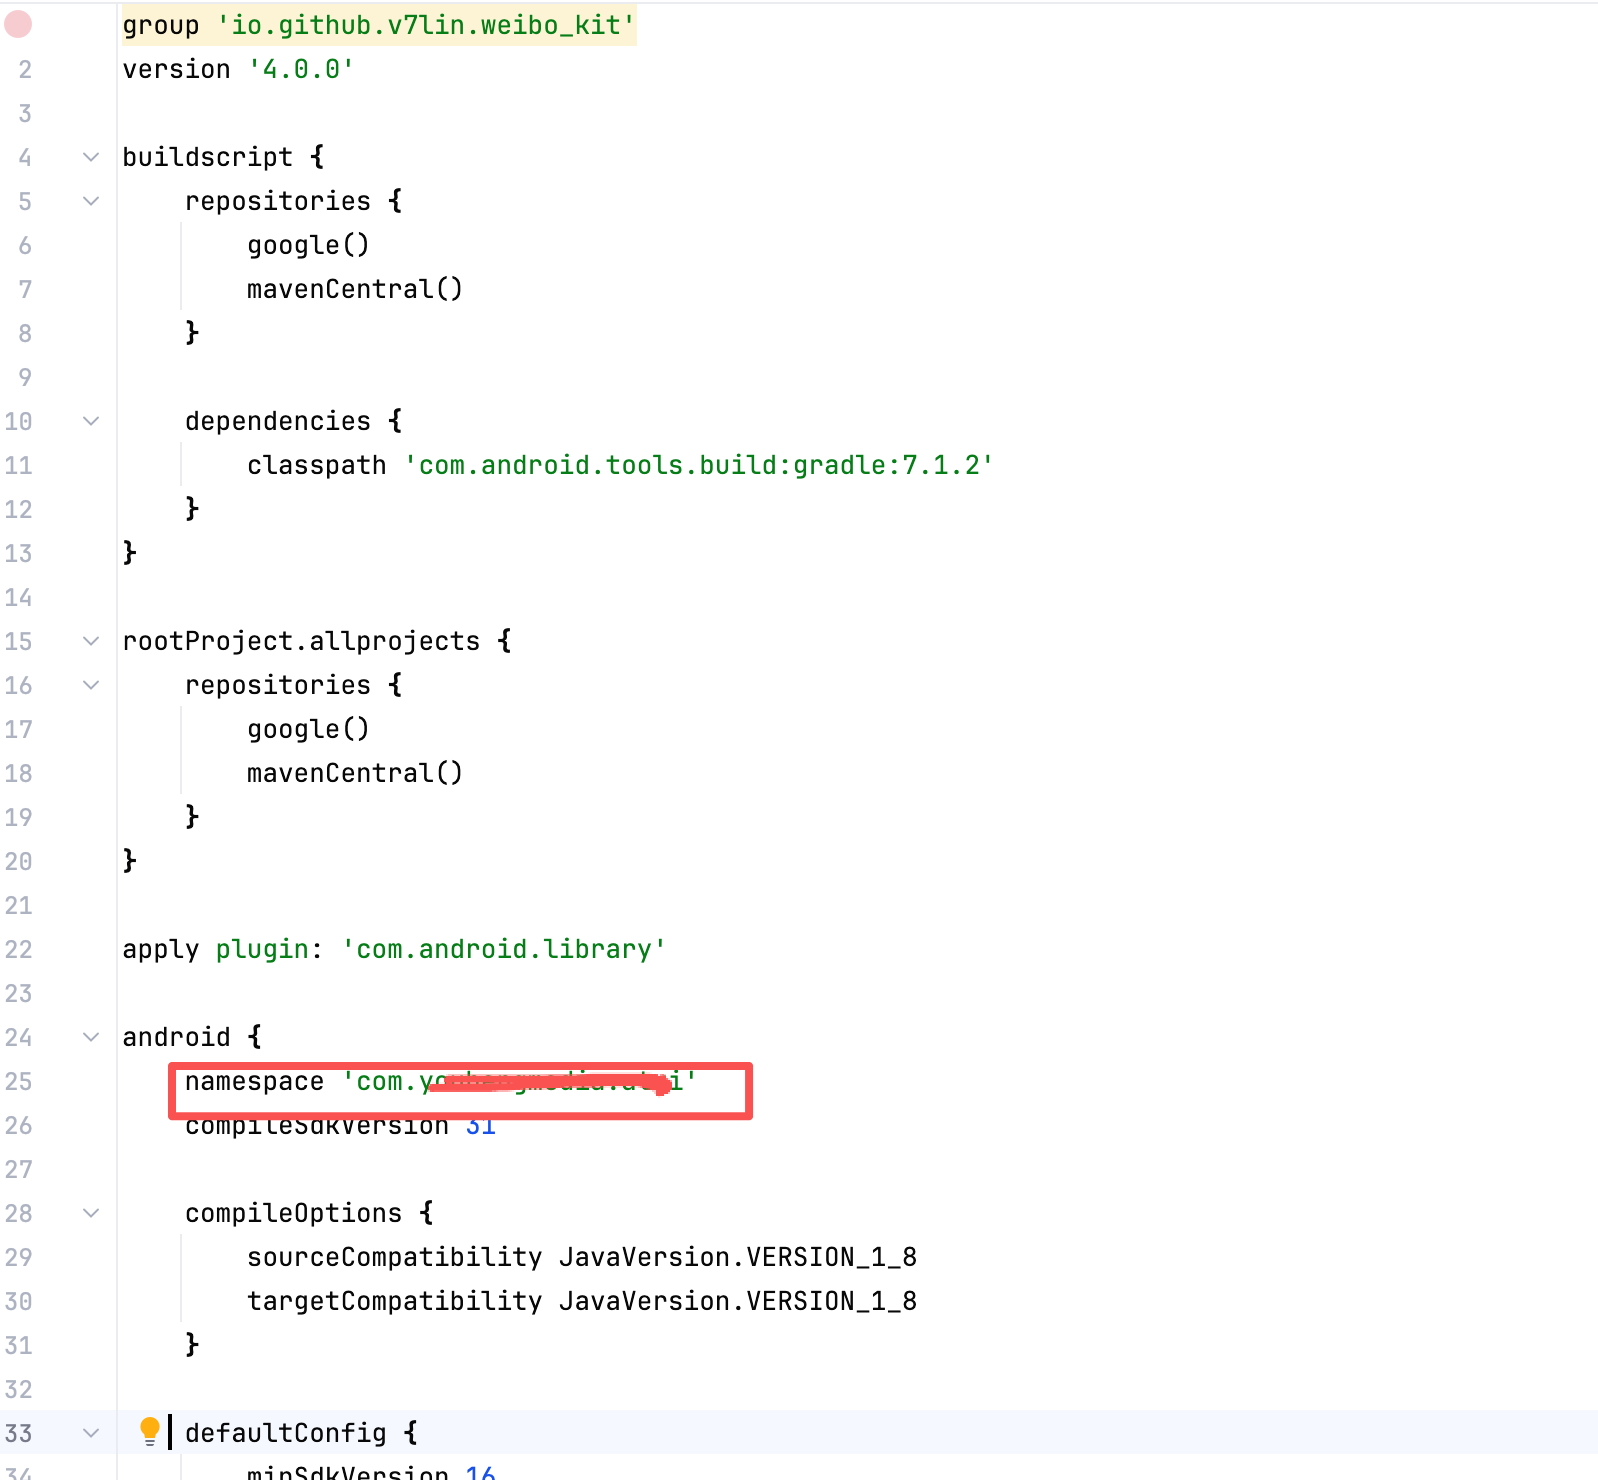Image resolution: width=1598 pixels, height=1480 pixels.
Task: Collapse the dependencies block fold arrow
Action: point(91,421)
